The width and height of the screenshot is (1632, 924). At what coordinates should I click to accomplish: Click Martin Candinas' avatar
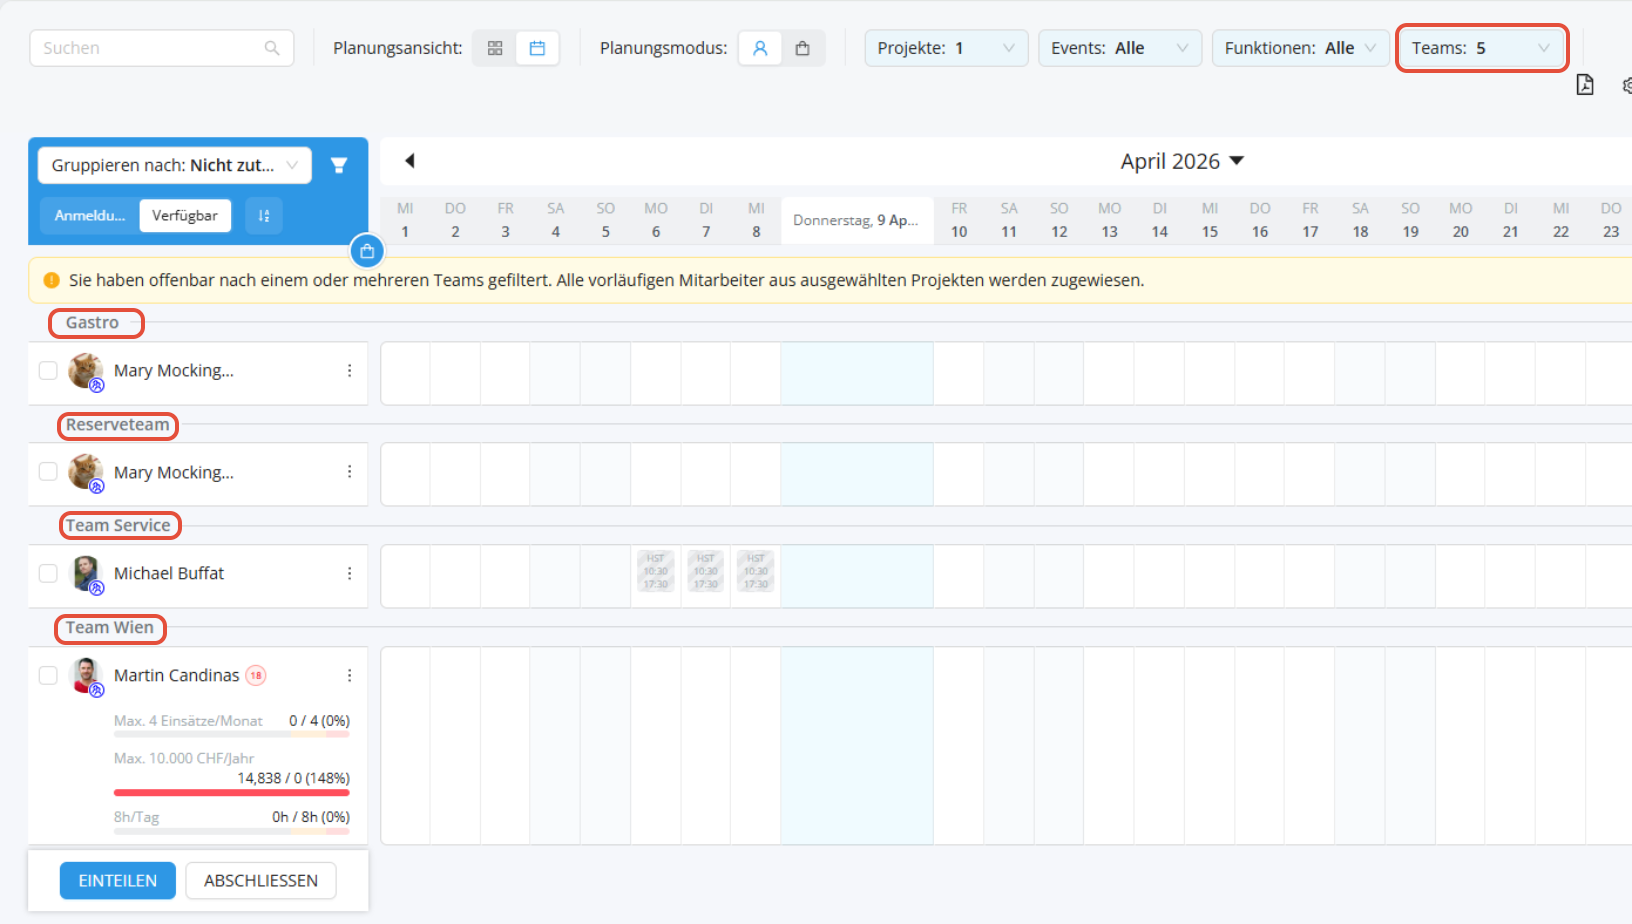pos(86,675)
